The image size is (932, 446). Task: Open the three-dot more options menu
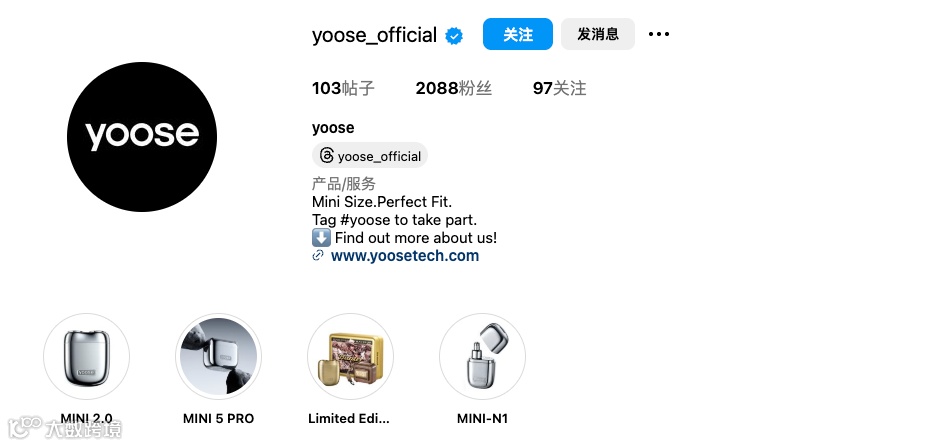tap(659, 34)
